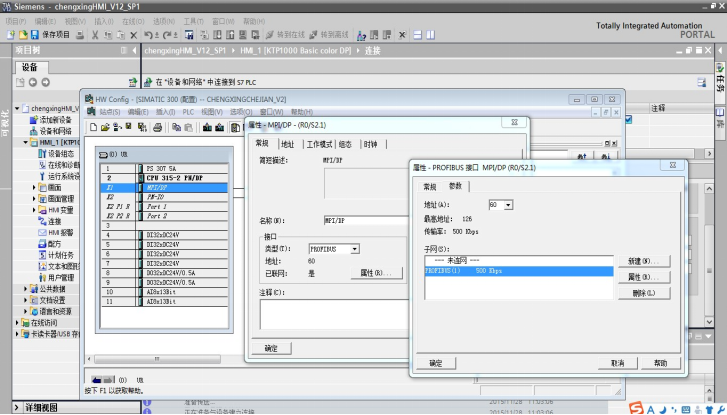This screenshot has height=415, width=727.
Task: Open the 站点 menu in HW Config
Action: (x=109, y=112)
